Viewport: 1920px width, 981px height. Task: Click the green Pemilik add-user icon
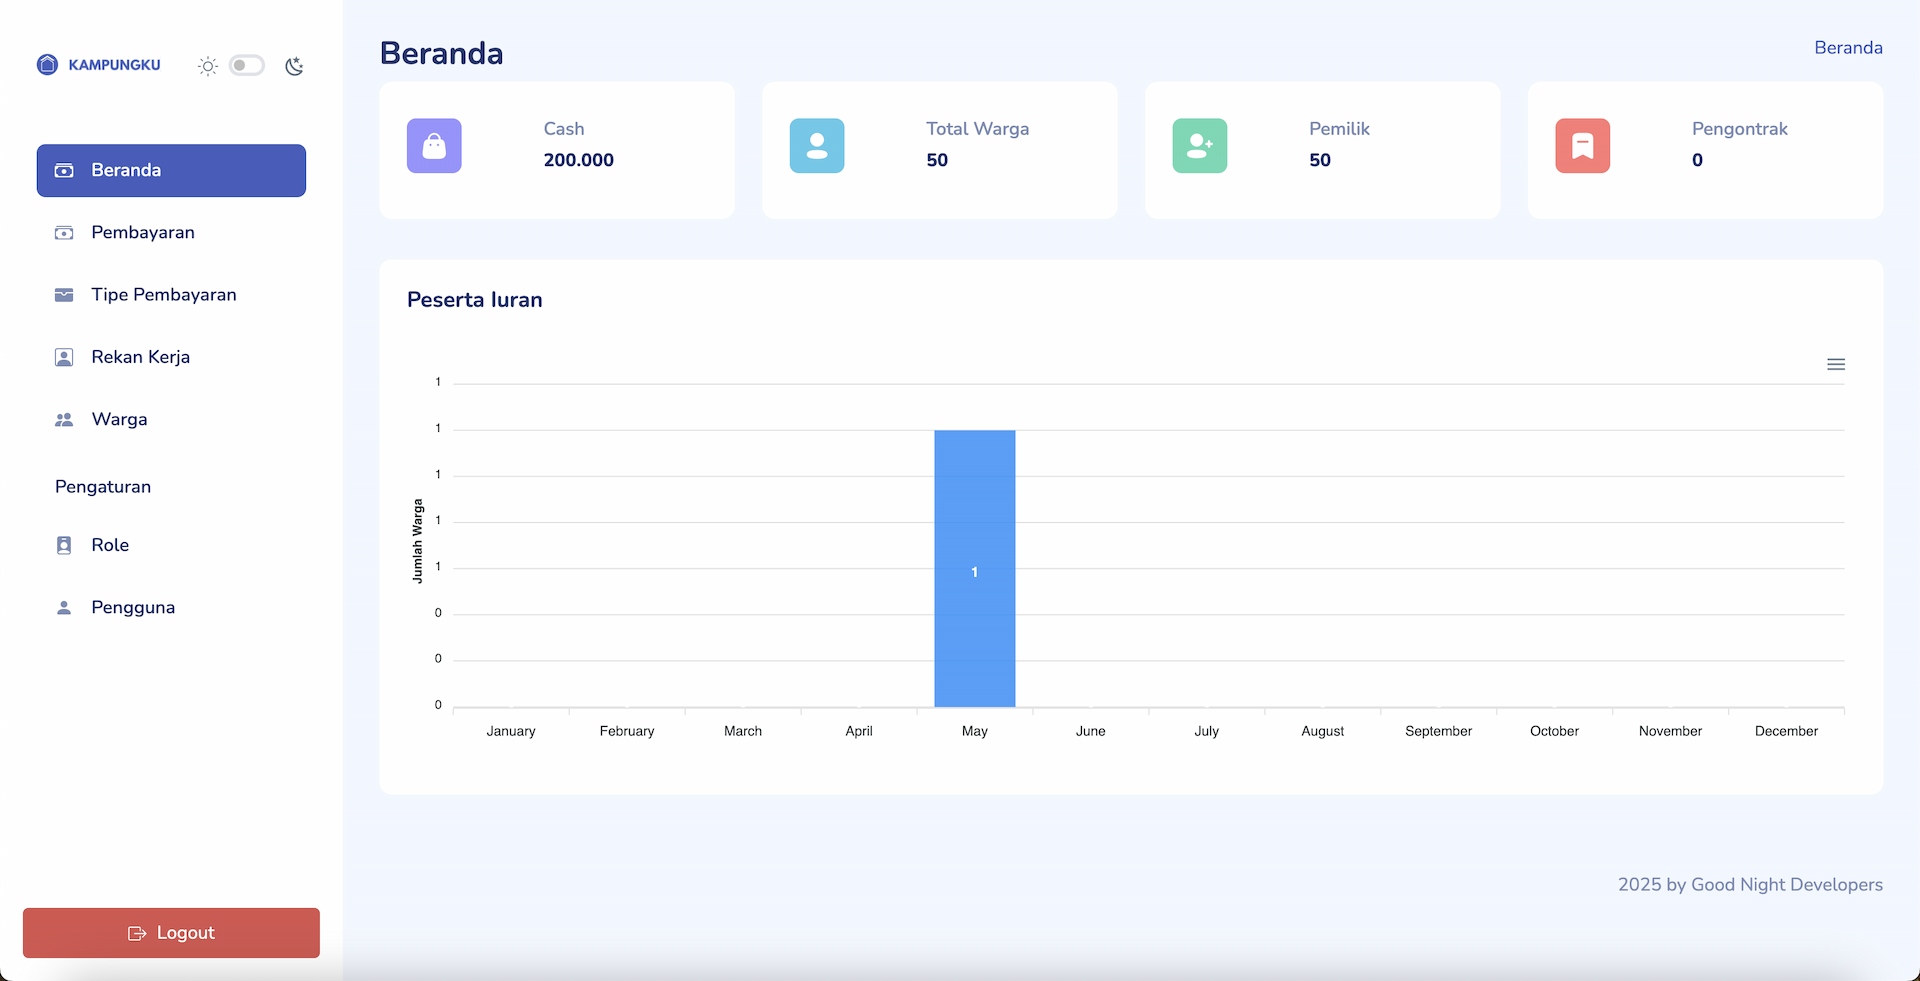1200,146
